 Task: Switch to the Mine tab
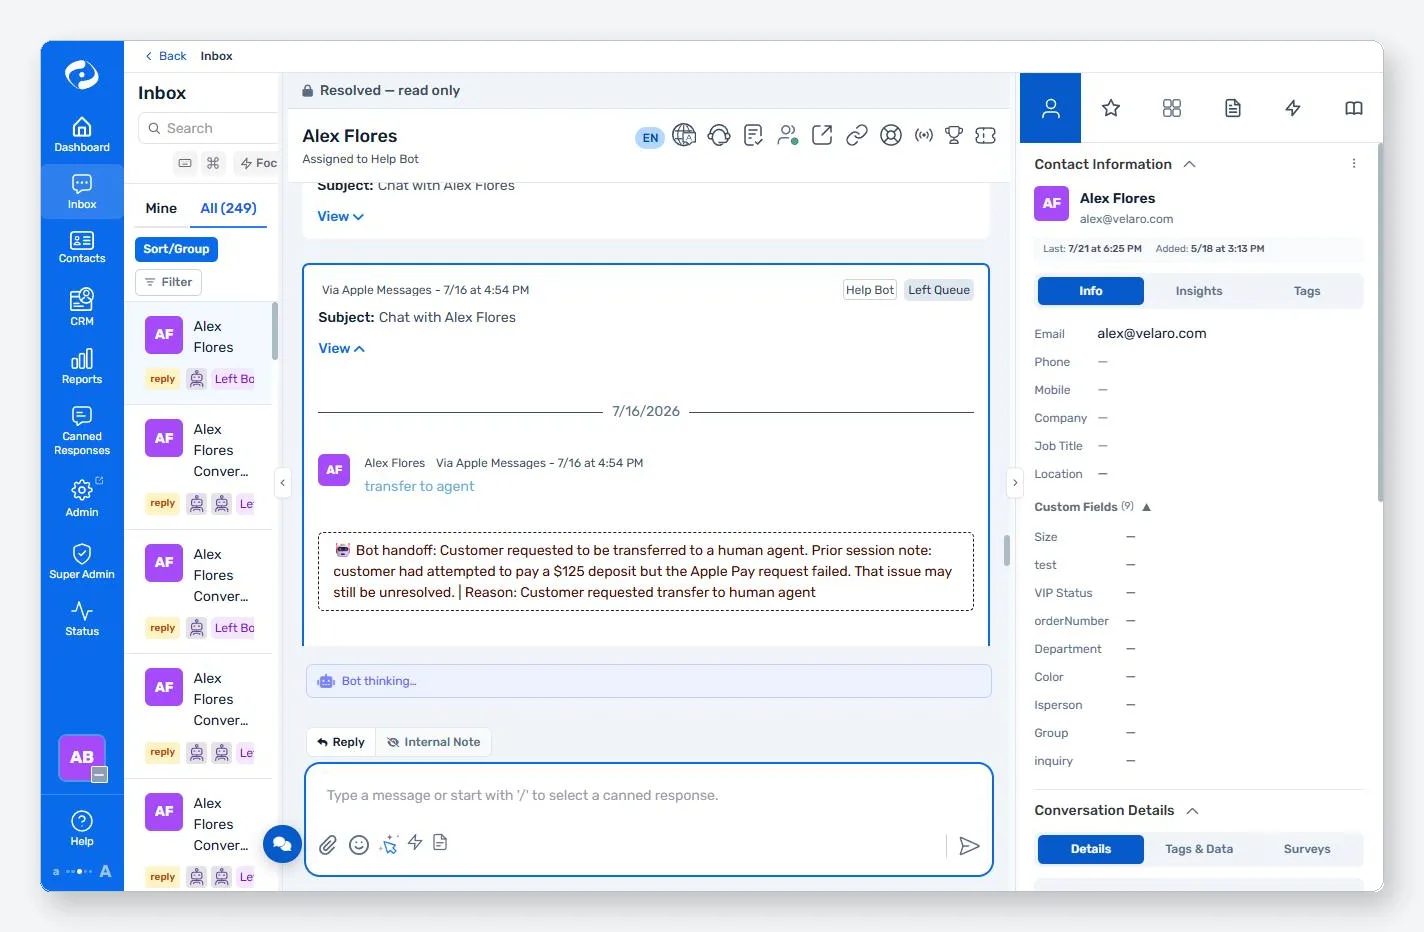click(x=161, y=208)
